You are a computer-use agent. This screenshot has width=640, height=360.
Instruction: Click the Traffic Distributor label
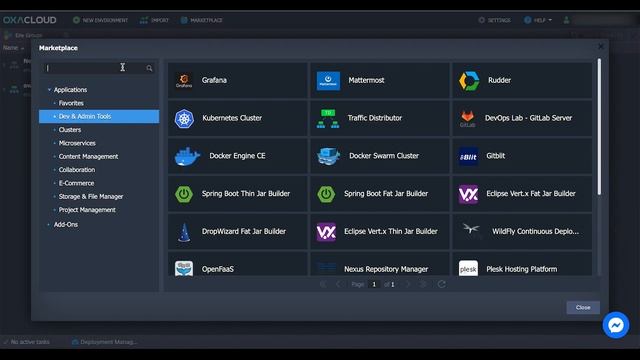(375, 118)
